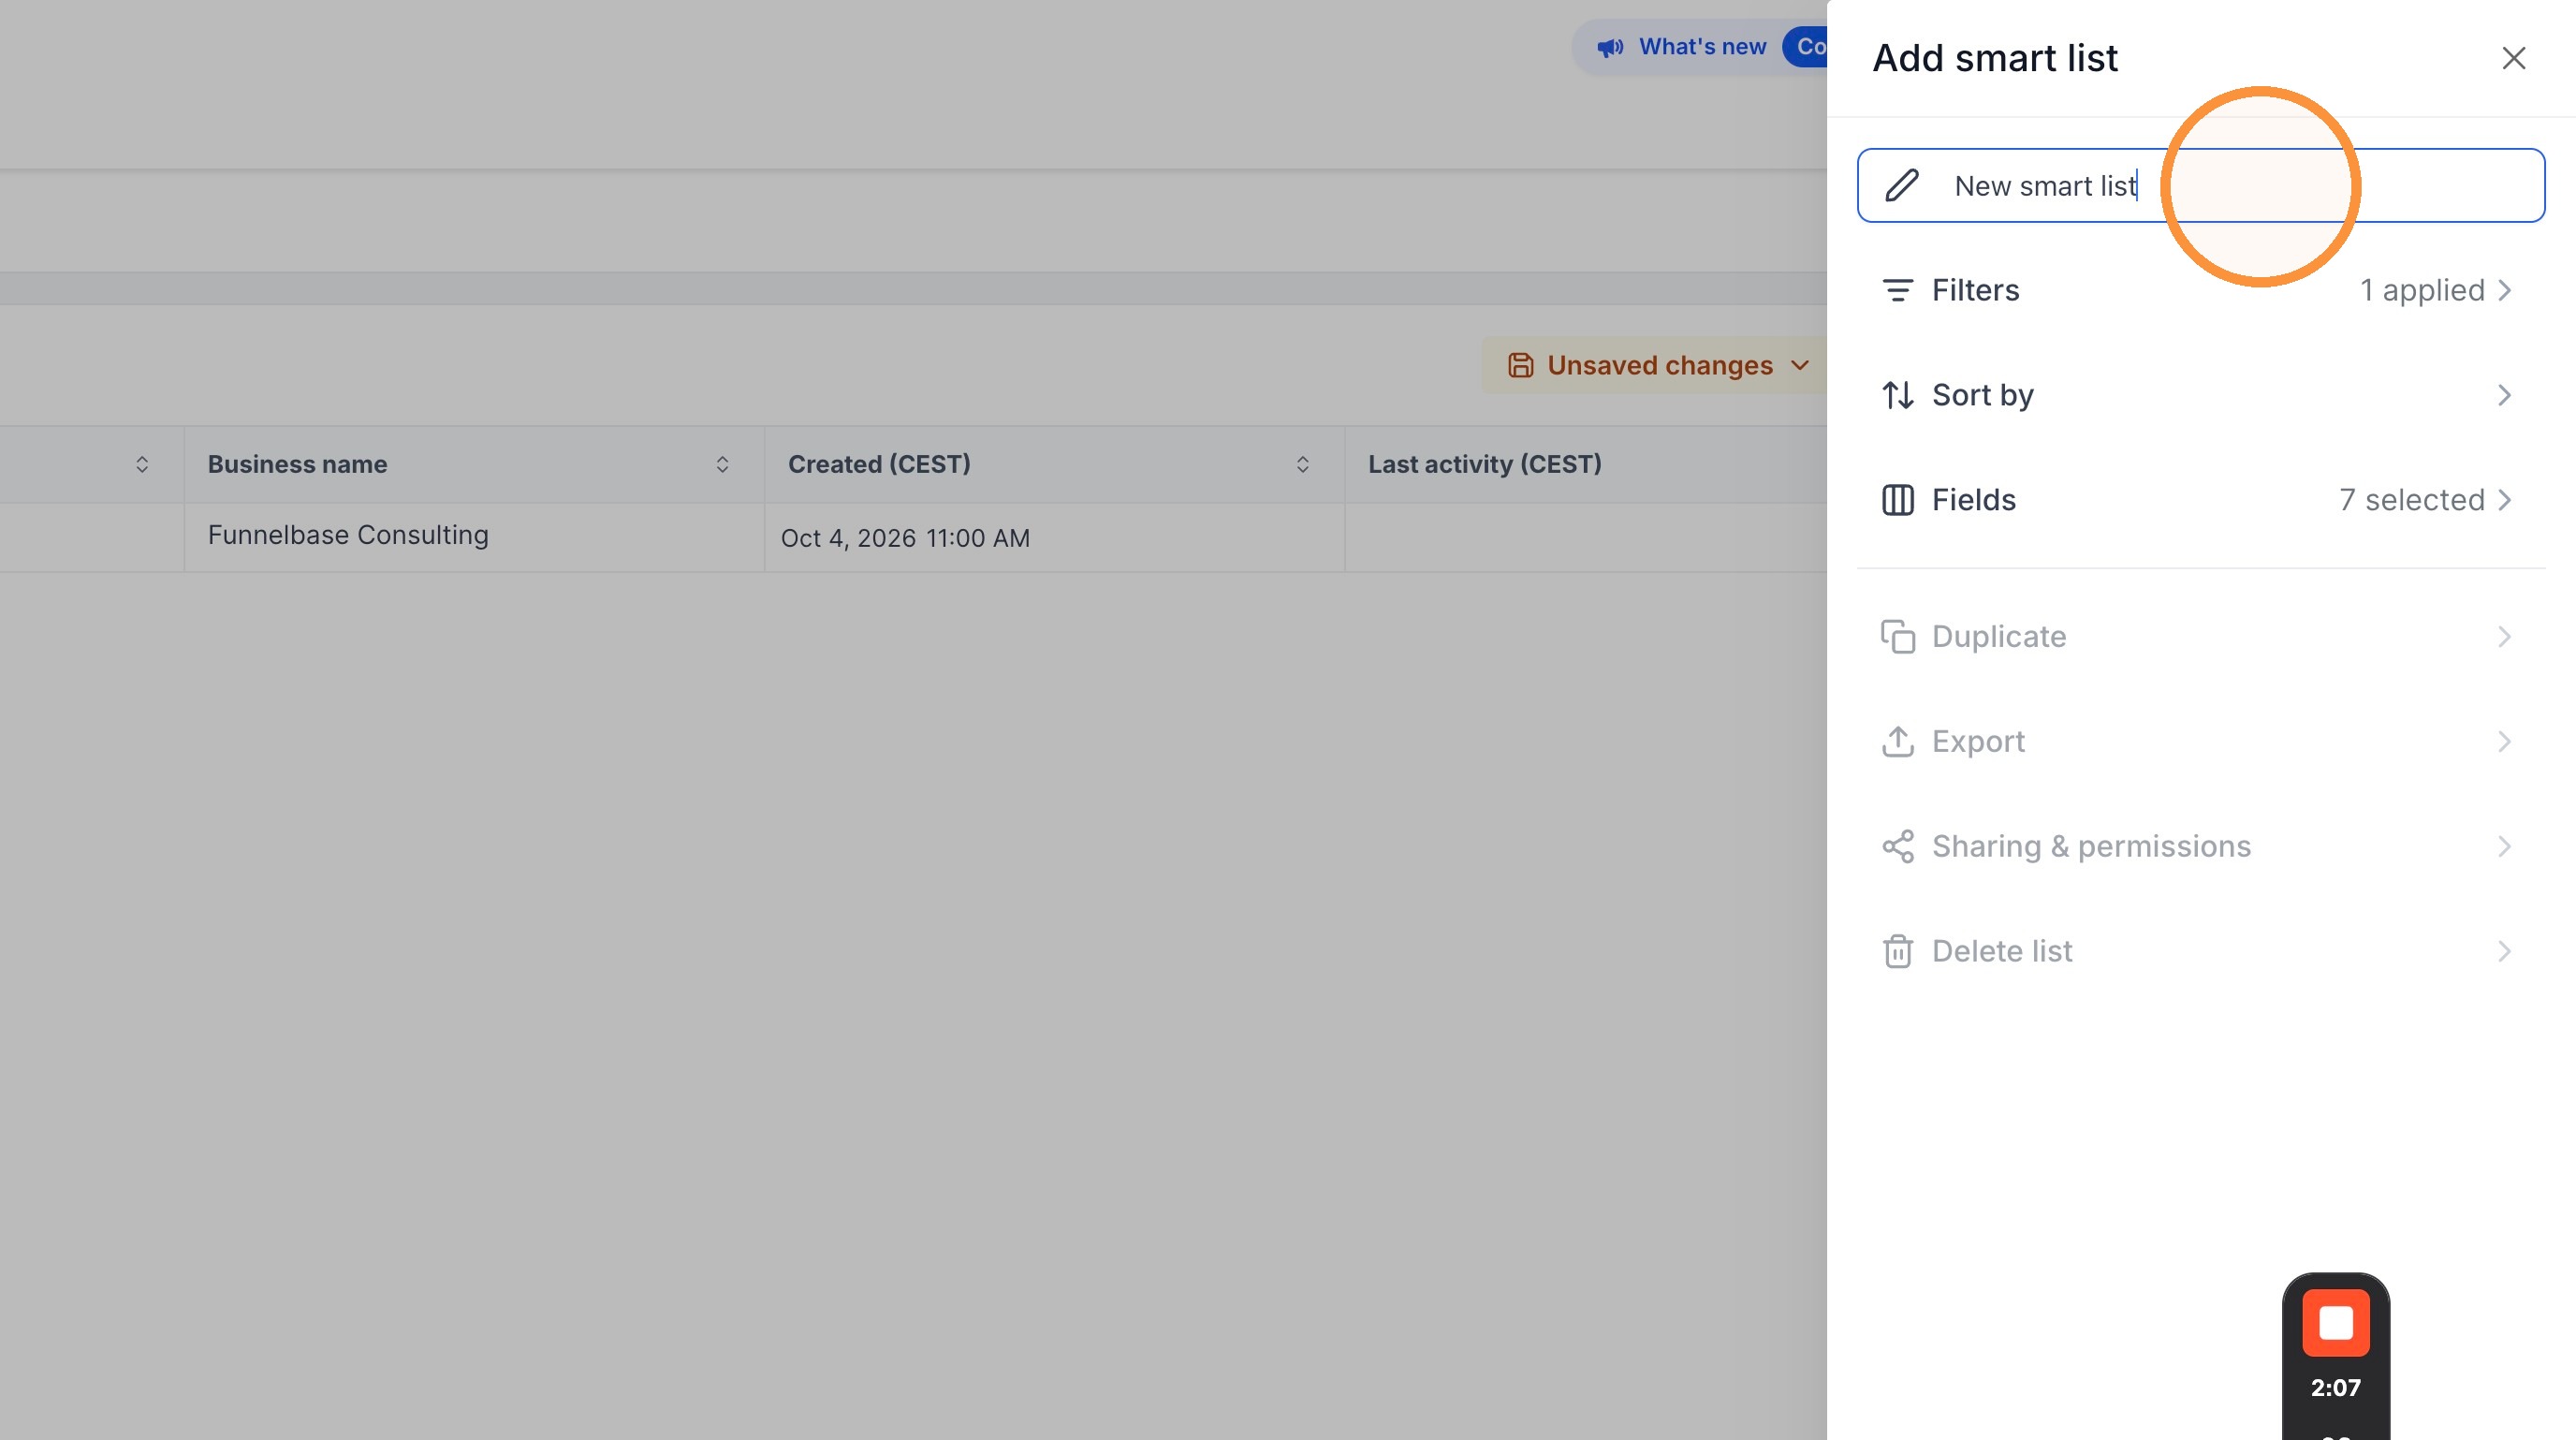Viewport: 2576px width, 1440px height.
Task: Click the Oct 4, 2026 11:00 AM cell
Action: click(1054, 537)
